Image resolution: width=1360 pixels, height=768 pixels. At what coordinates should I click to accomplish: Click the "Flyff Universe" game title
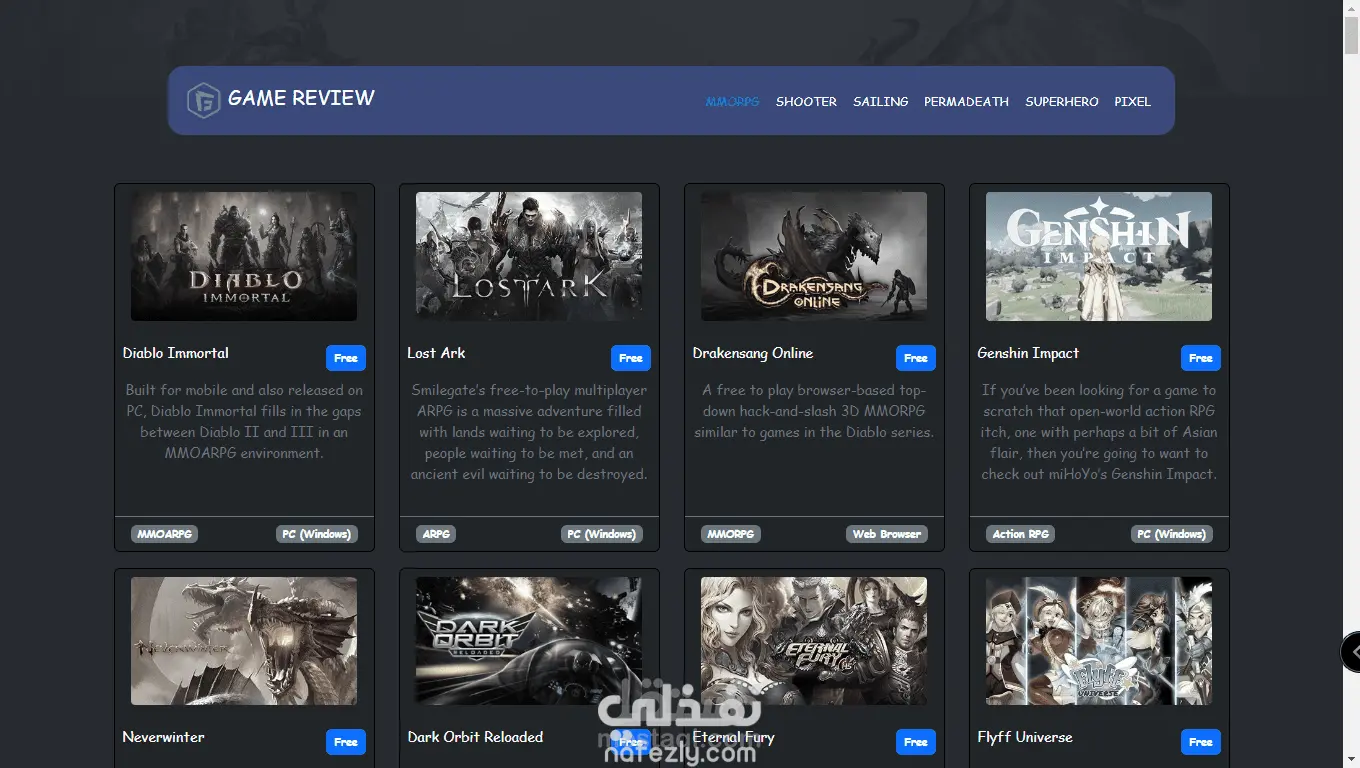pyautogui.click(x=1025, y=737)
